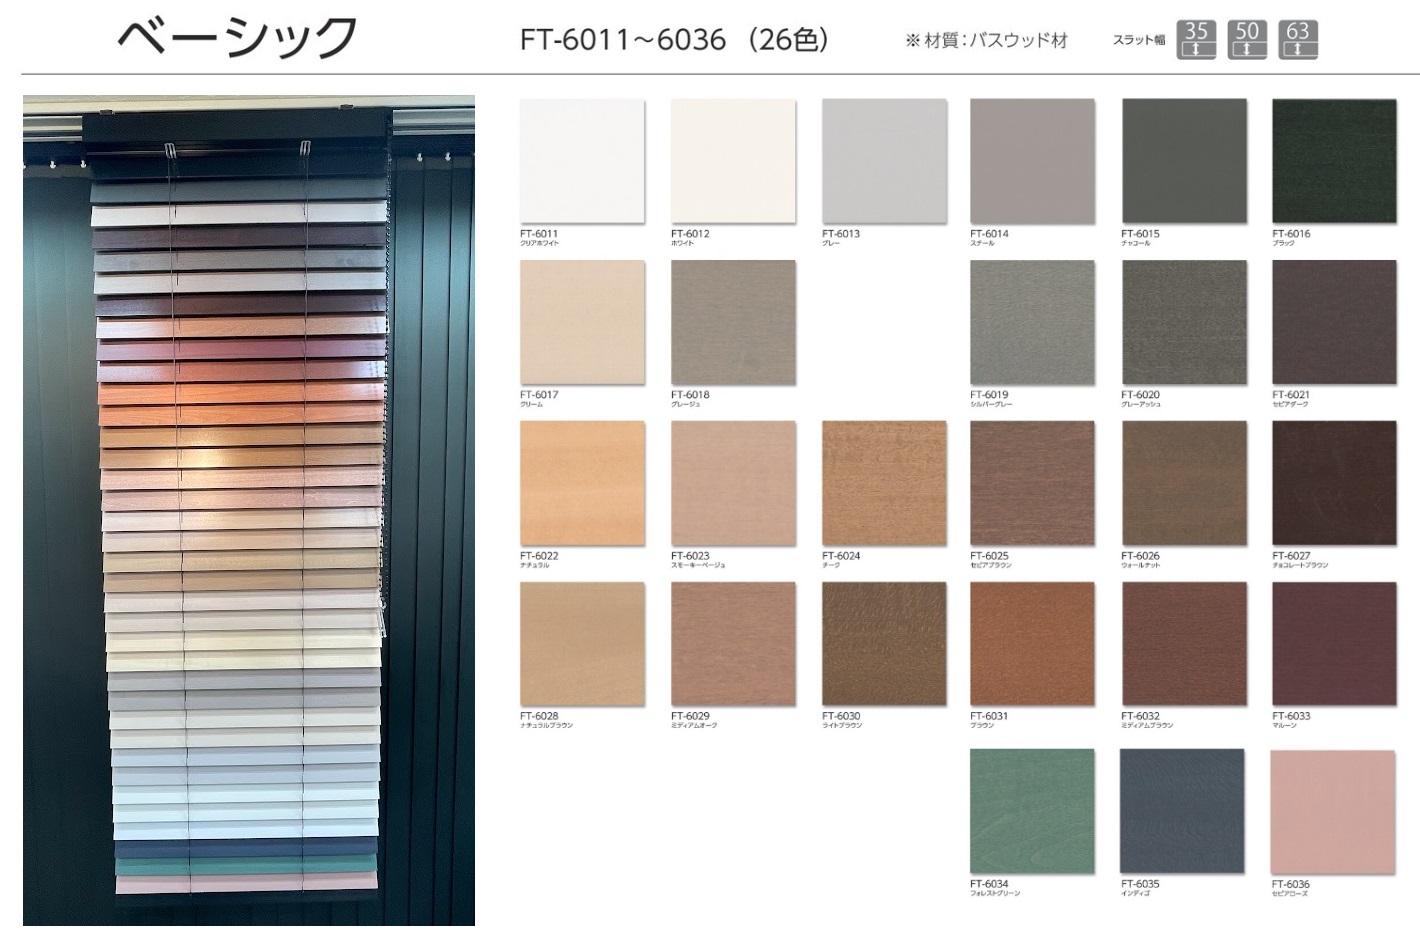1420x934 pixels.
Task: Choose the FT-6012 off-white swatch
Action: [x=733, y=161]
